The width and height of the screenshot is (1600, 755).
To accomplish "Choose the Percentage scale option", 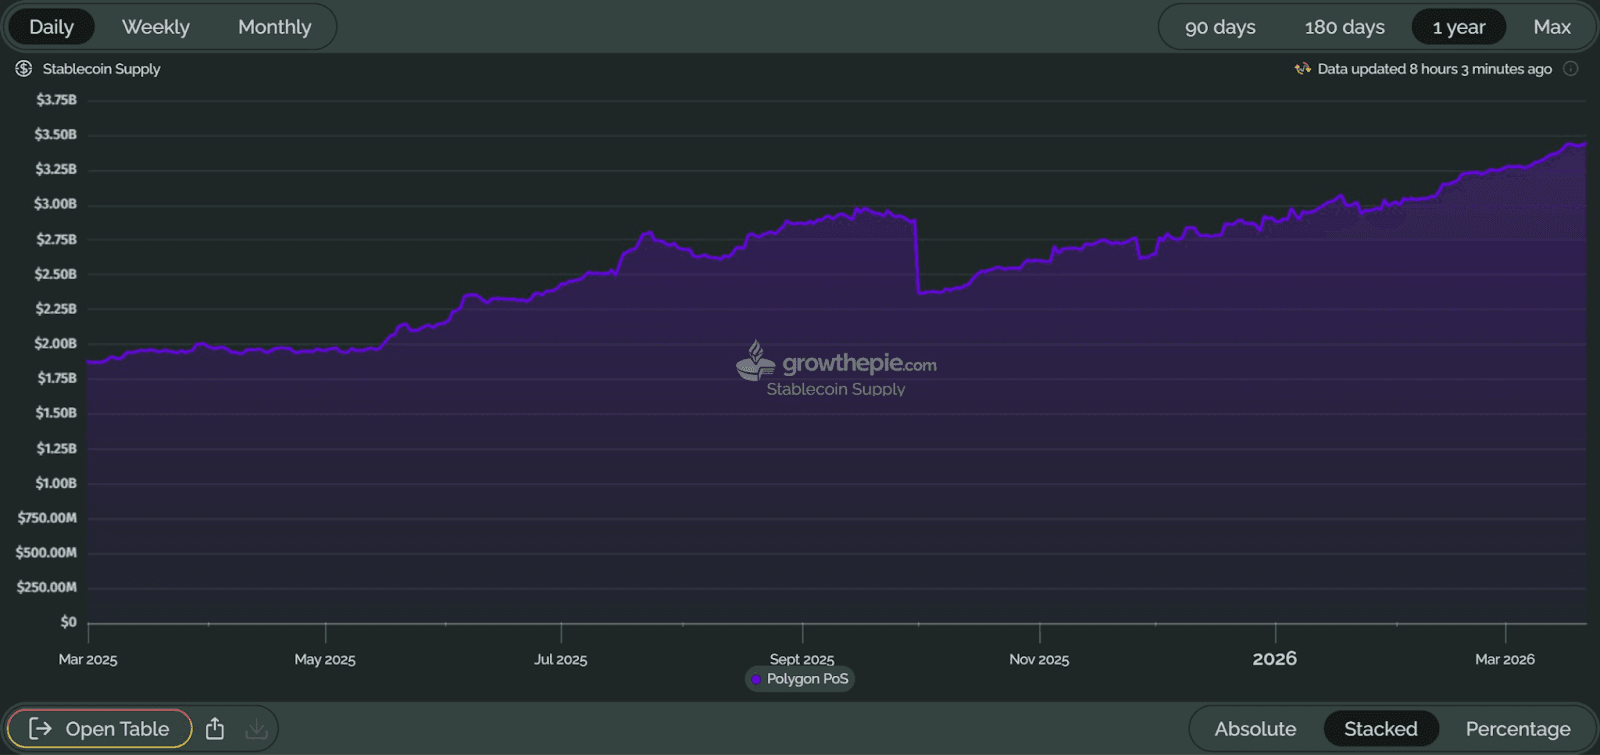I will coord(1517,729).
